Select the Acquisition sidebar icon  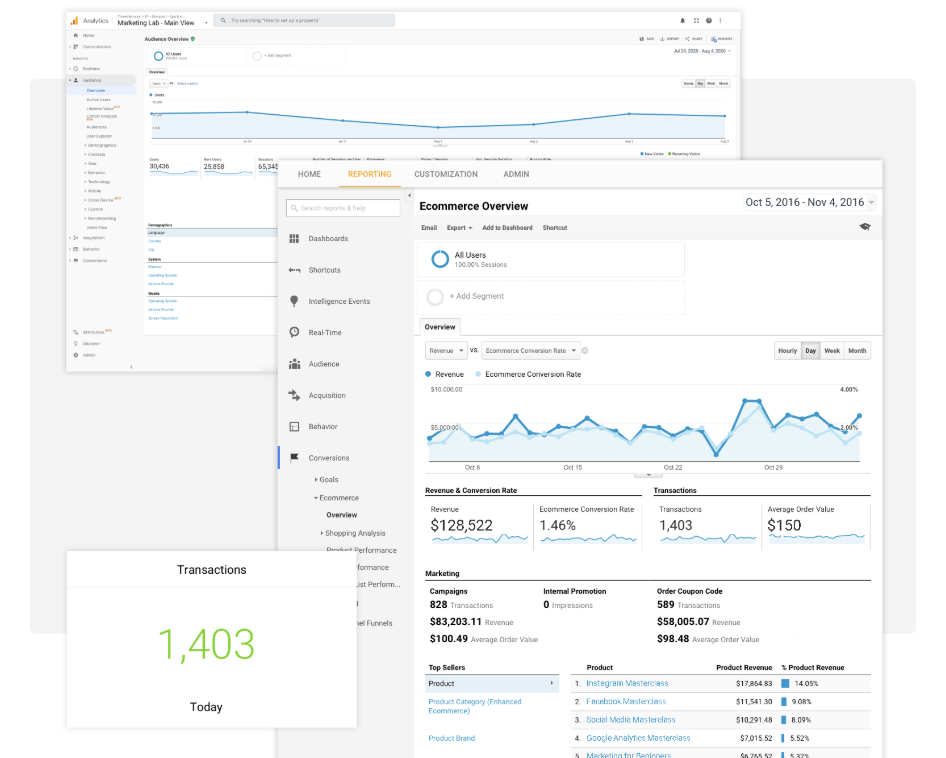tap(297, 394)
